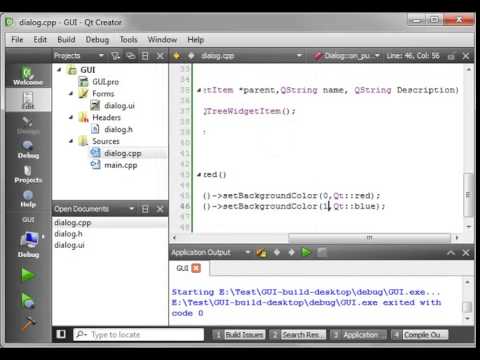Click the Type to locate field
Image resolution: width=480 pixels, height=360 pixels.
point(138,334)
